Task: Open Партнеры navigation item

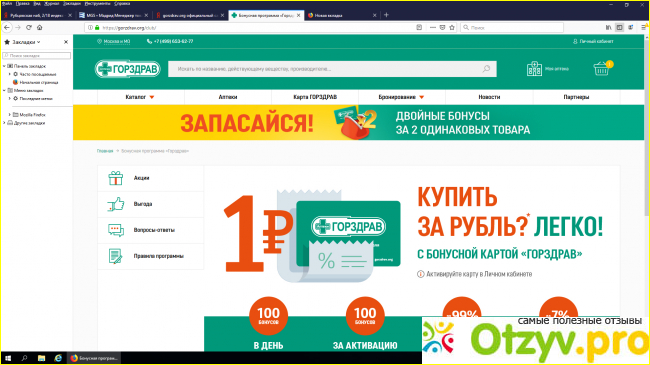Action: 576,97
